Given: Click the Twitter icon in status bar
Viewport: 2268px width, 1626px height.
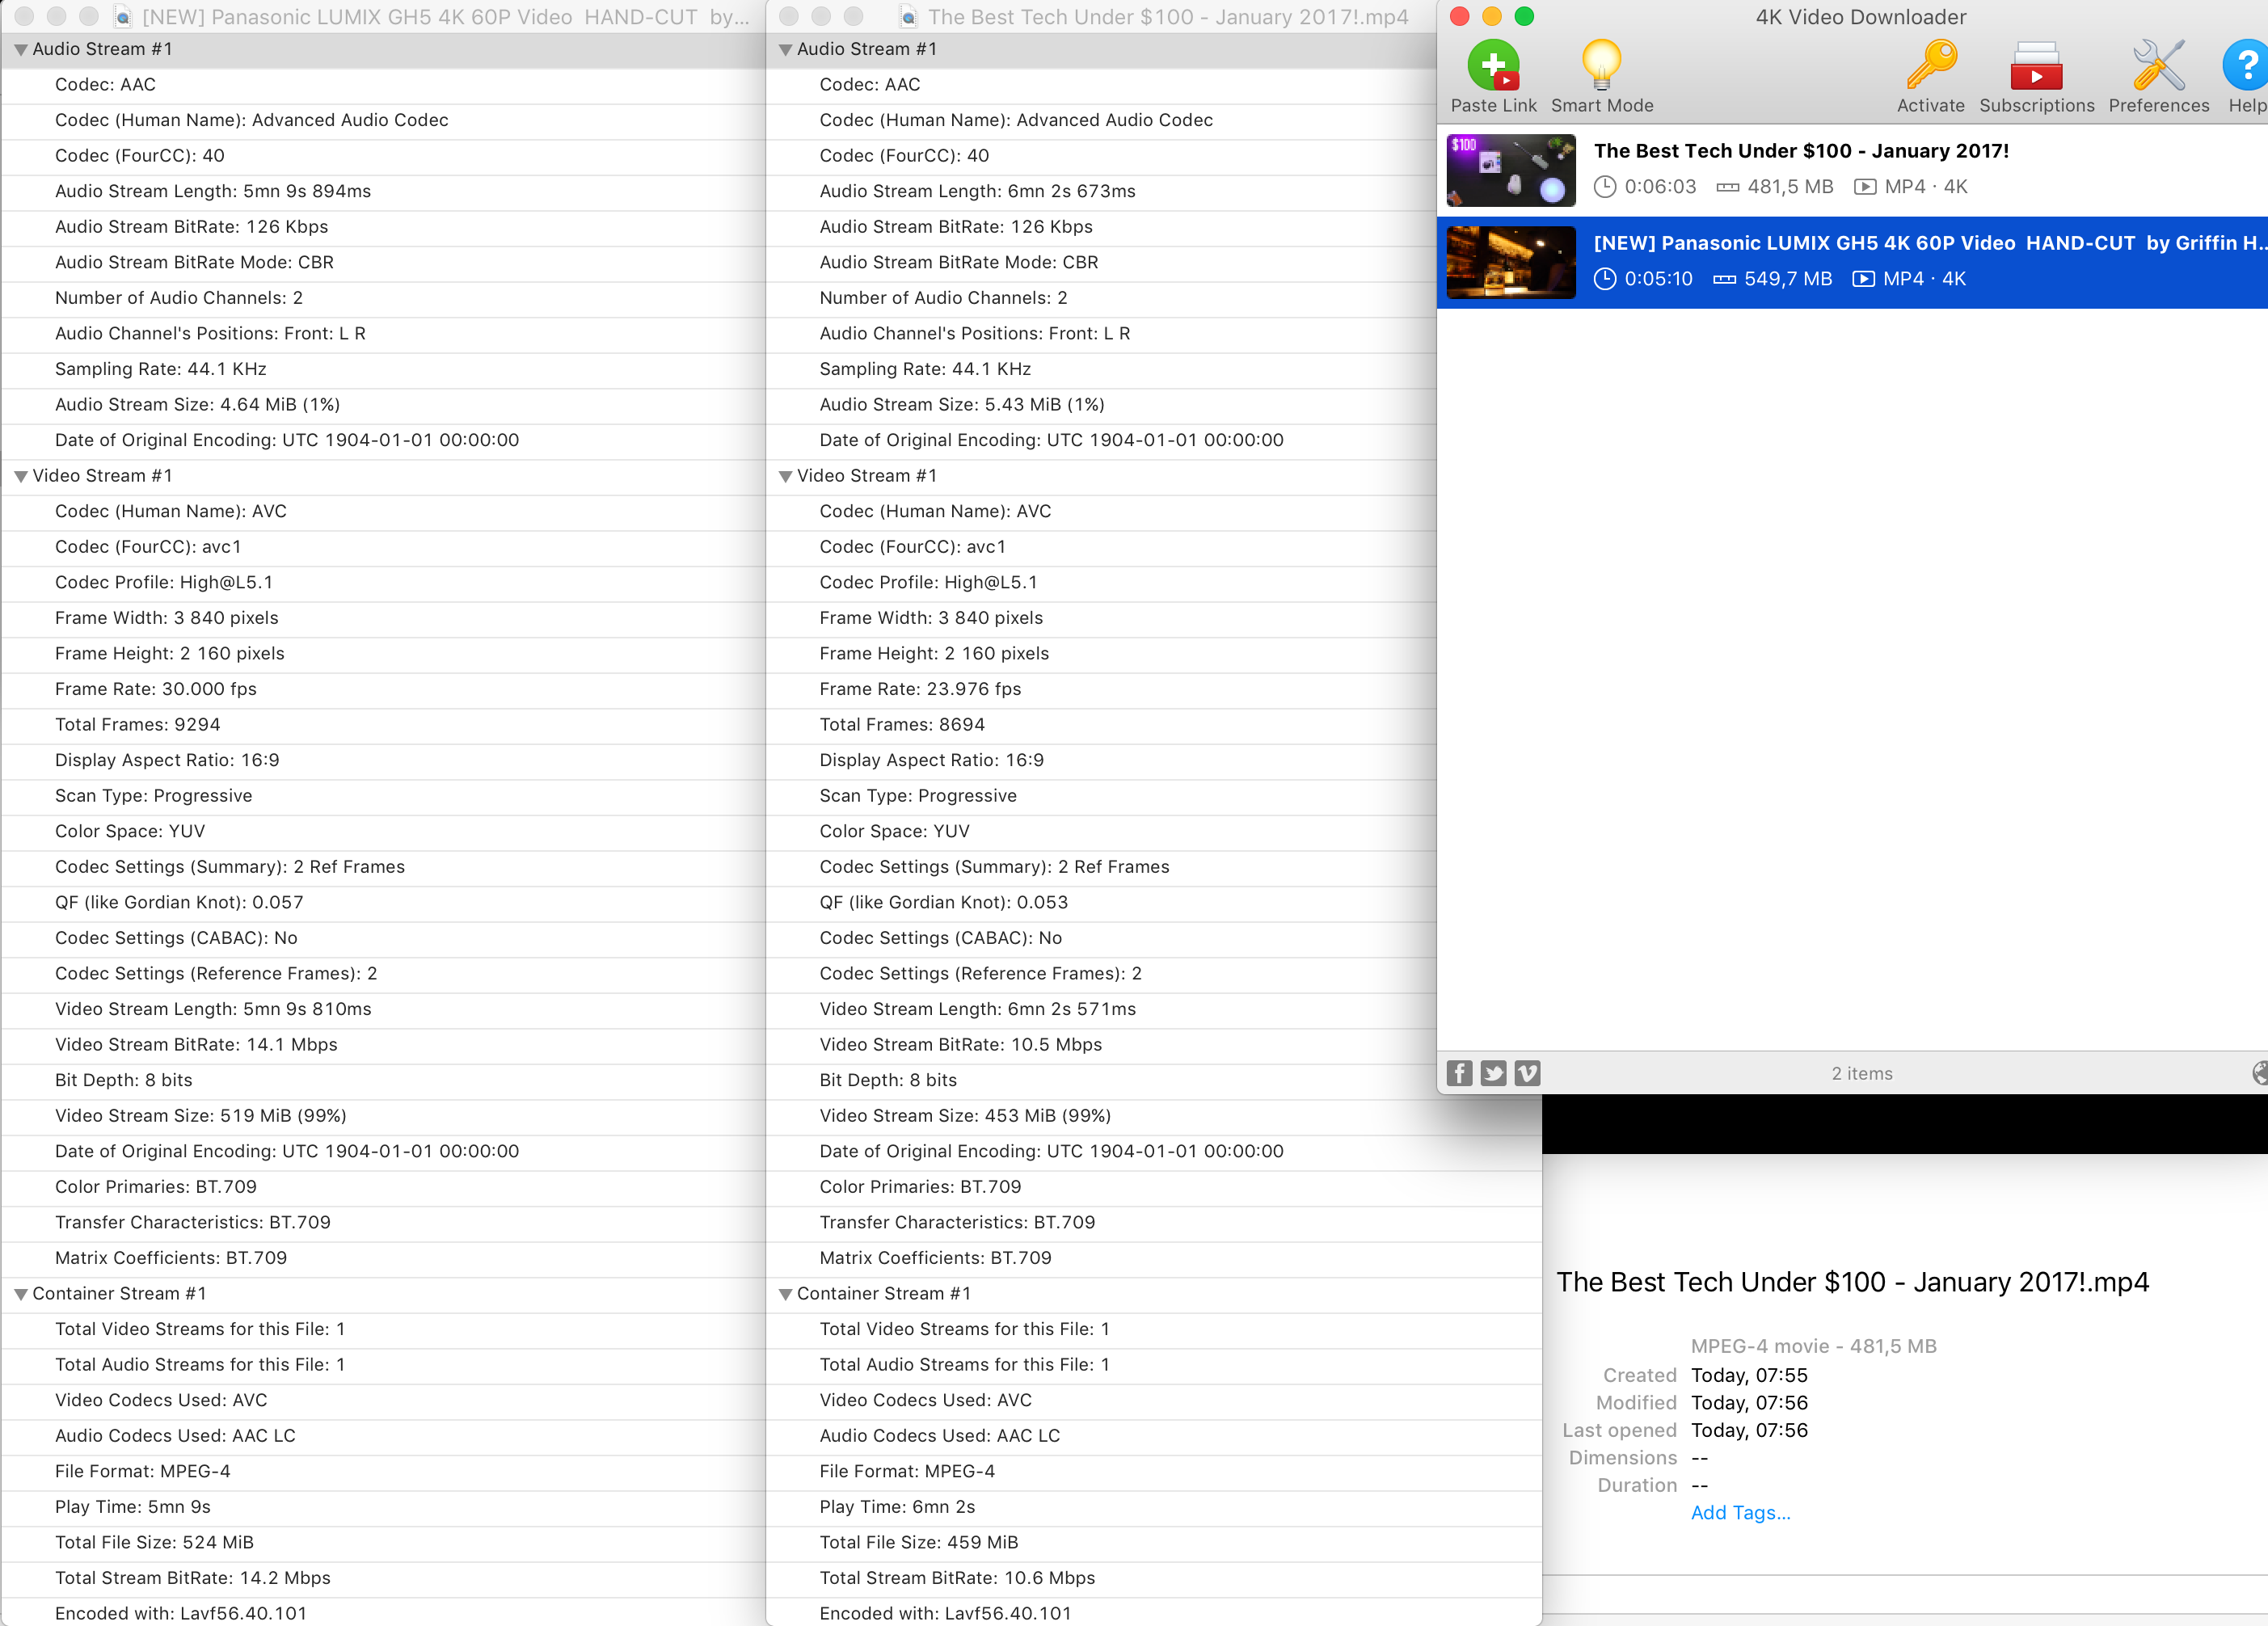Looking at the screenshot, I should (x=1493, y=1073).
